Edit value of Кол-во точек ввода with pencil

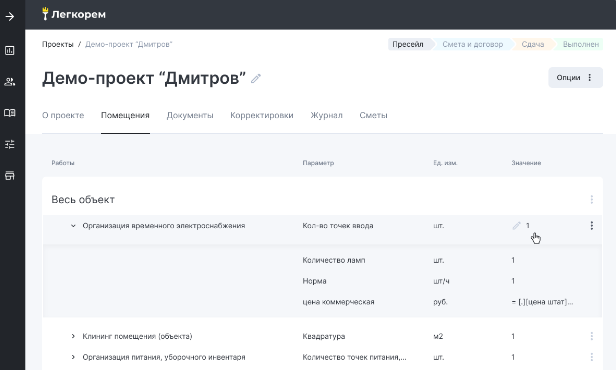pyautogui.click(x=516, y=225)
